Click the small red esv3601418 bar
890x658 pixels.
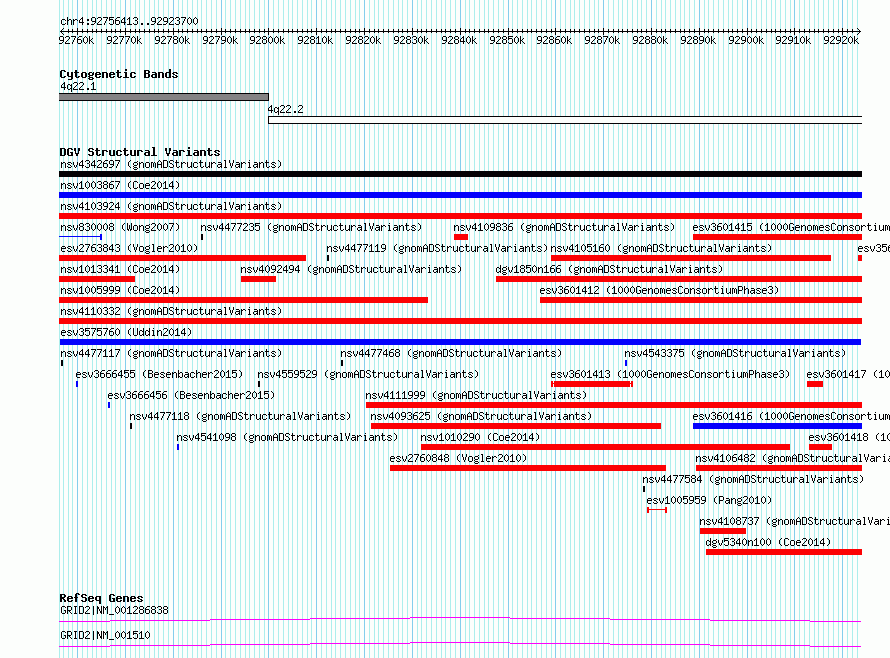point(820,447)
